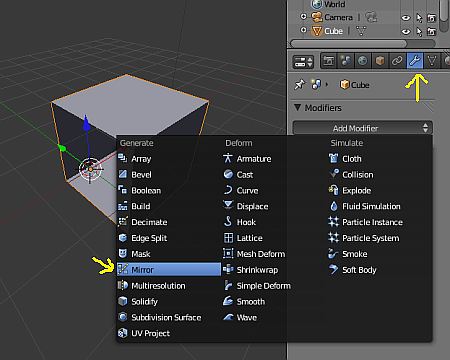Add the Shrinkwrap modifier

pos(273,270)
